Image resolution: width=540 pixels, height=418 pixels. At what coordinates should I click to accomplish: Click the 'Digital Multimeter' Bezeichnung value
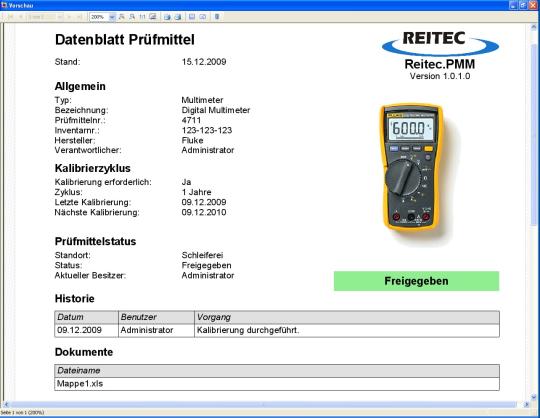pos(216,110)
